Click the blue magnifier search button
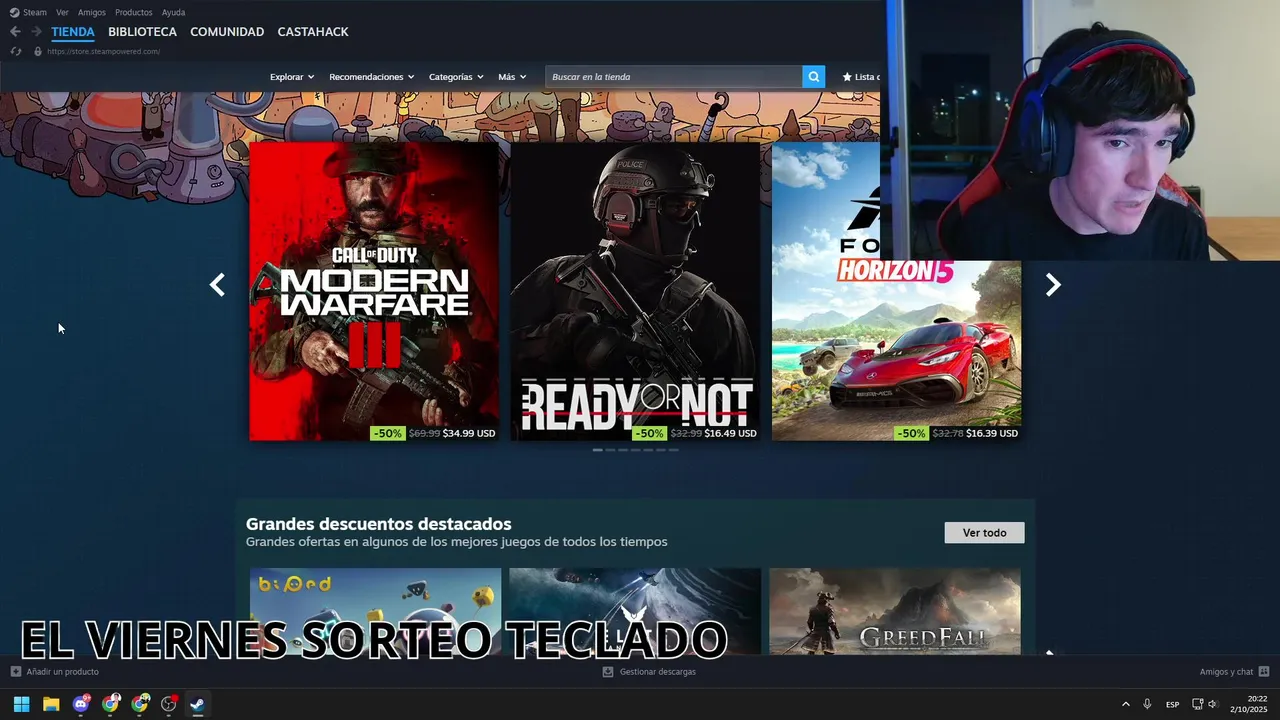This screenshot has width=1280, height=720. [x=814, y=77]
